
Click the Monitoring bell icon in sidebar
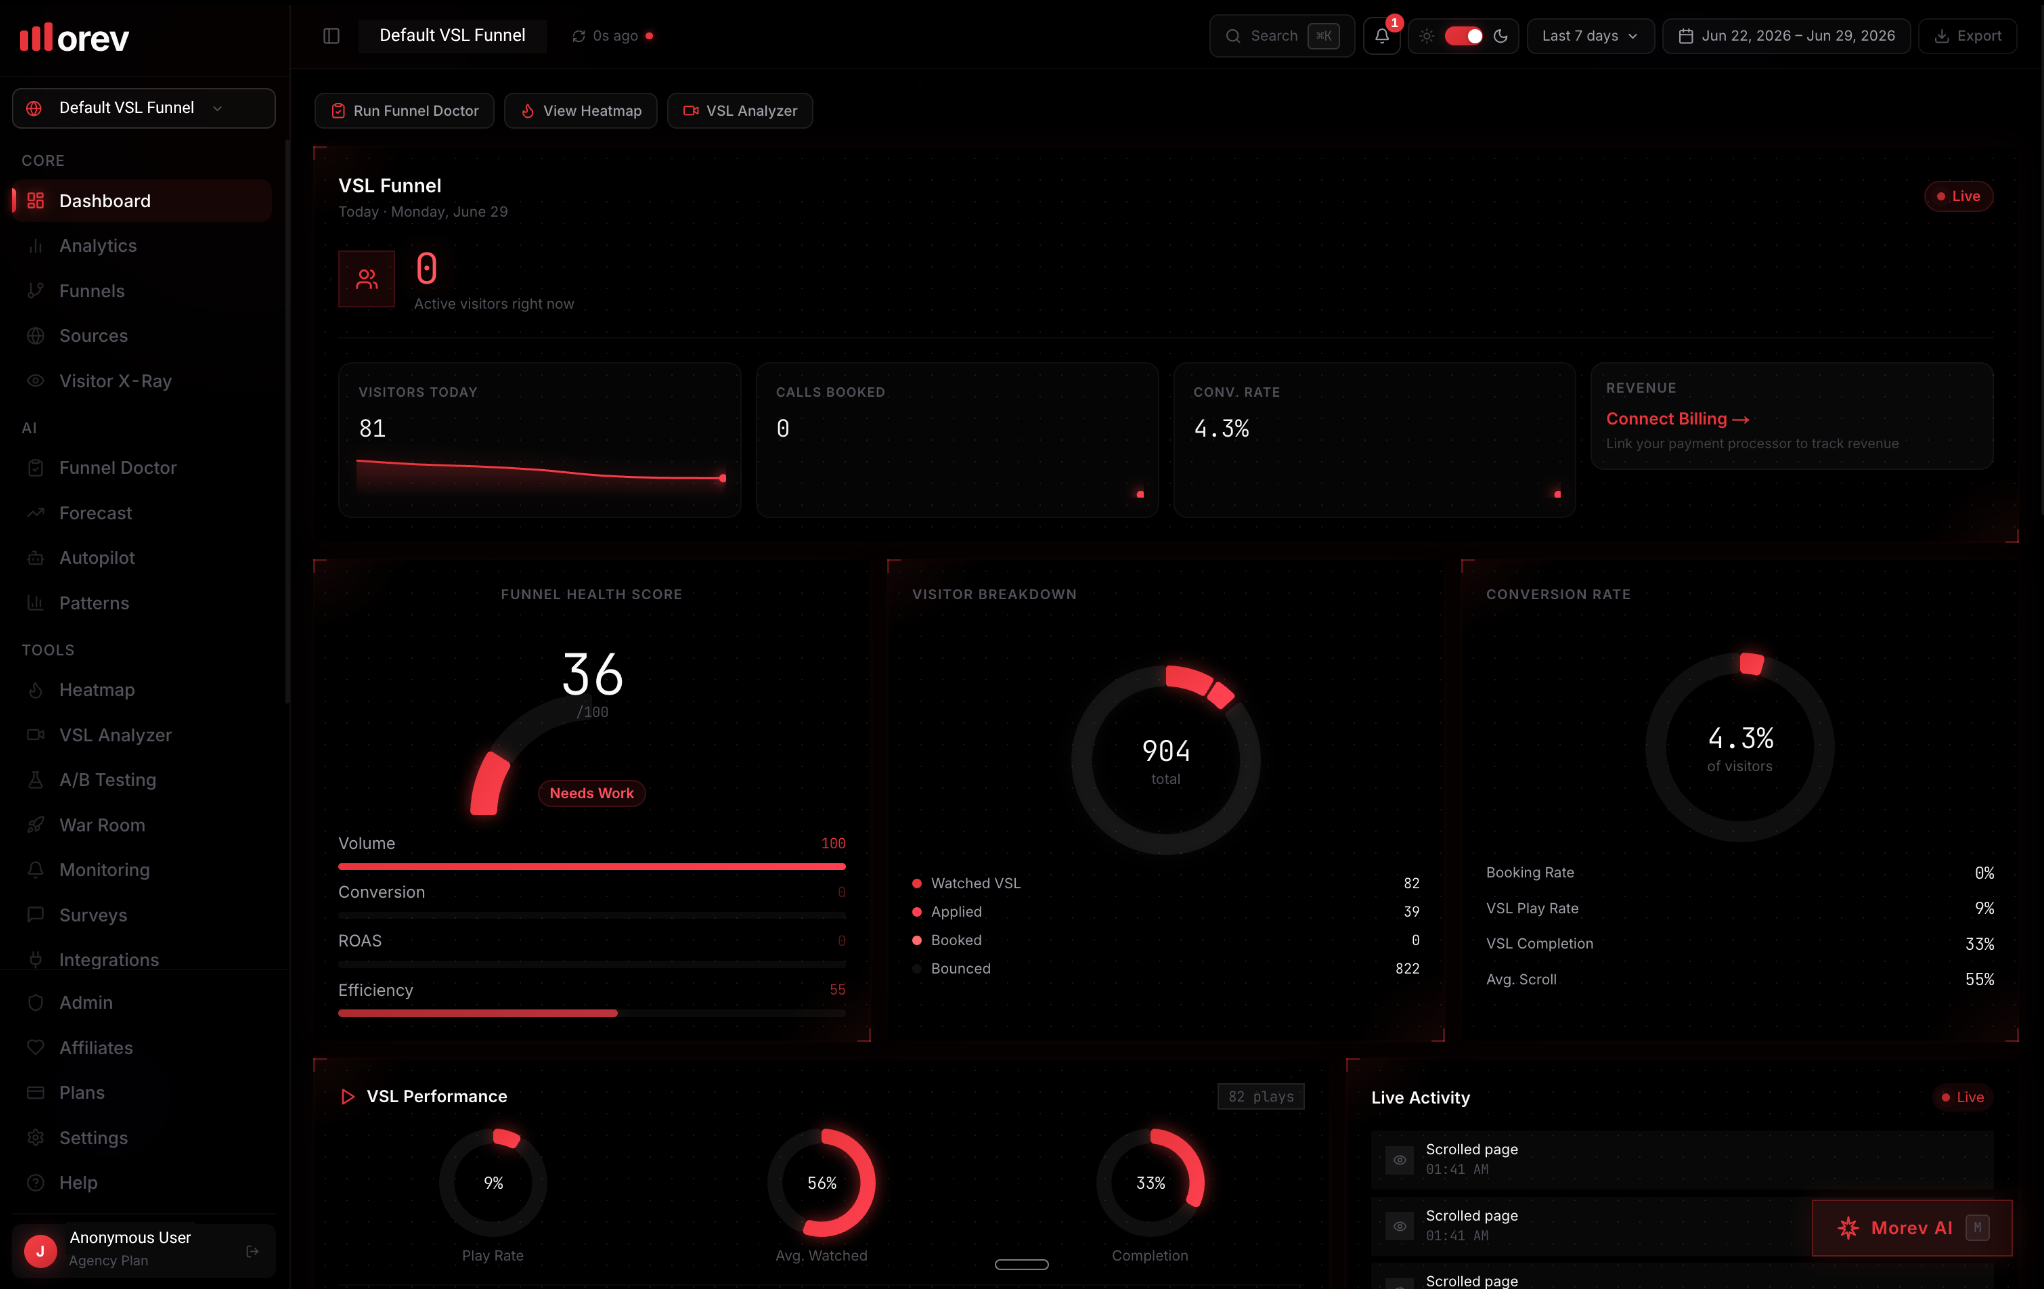[x=36, y=870]
